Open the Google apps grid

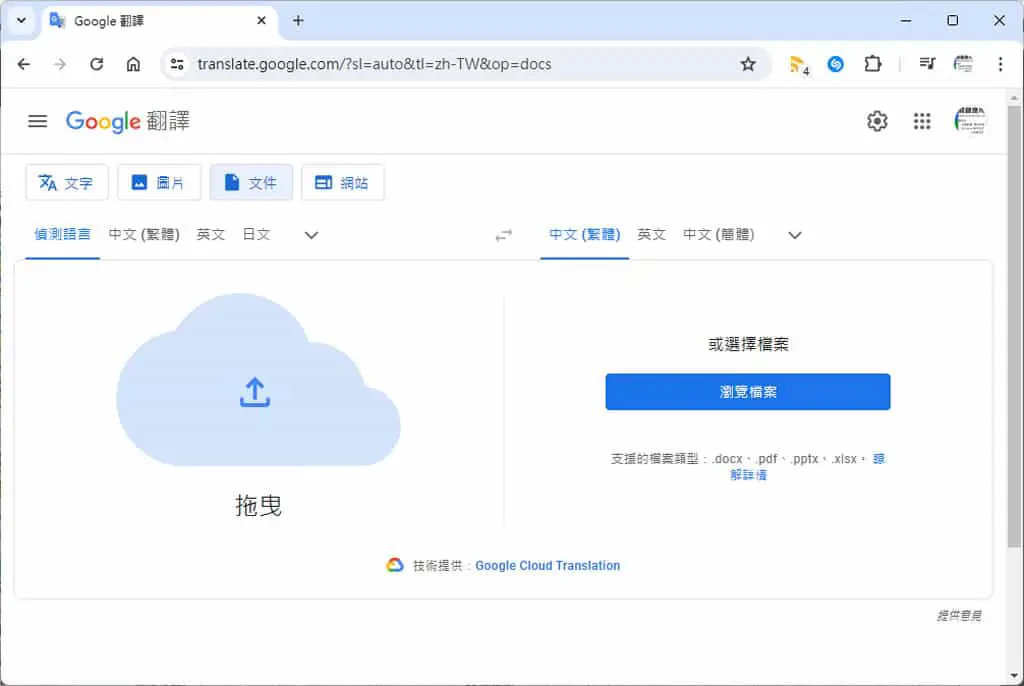[921, 121]
